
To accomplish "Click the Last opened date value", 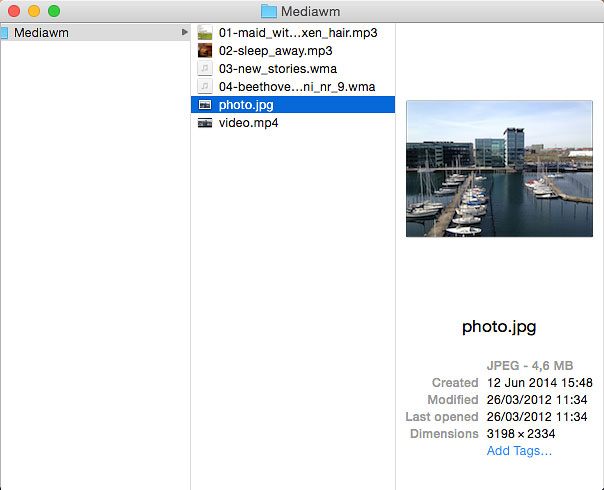I will (537, 416).
